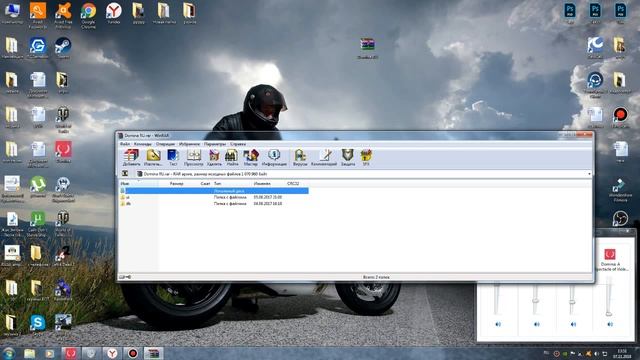Select the folder dated 04.08.2017
Viewport: 640px width, 360px height.
click(214, 203)
